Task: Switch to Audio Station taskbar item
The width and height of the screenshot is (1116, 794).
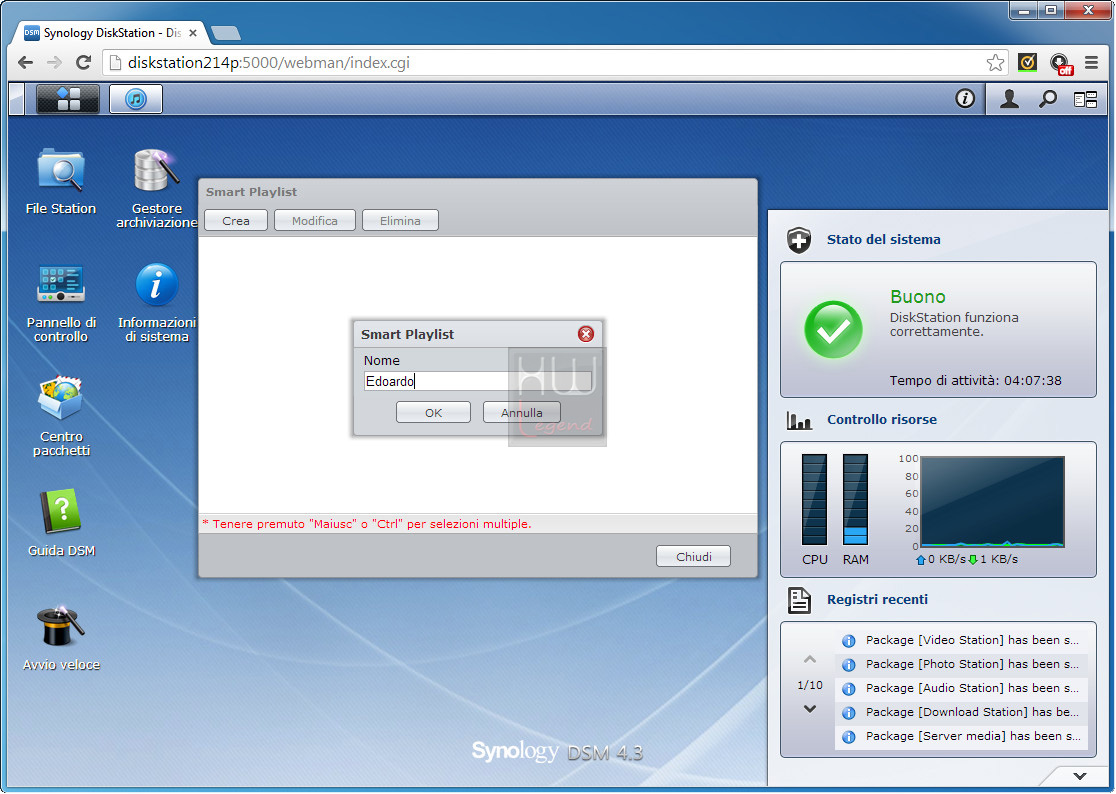Action: point(136,99)
